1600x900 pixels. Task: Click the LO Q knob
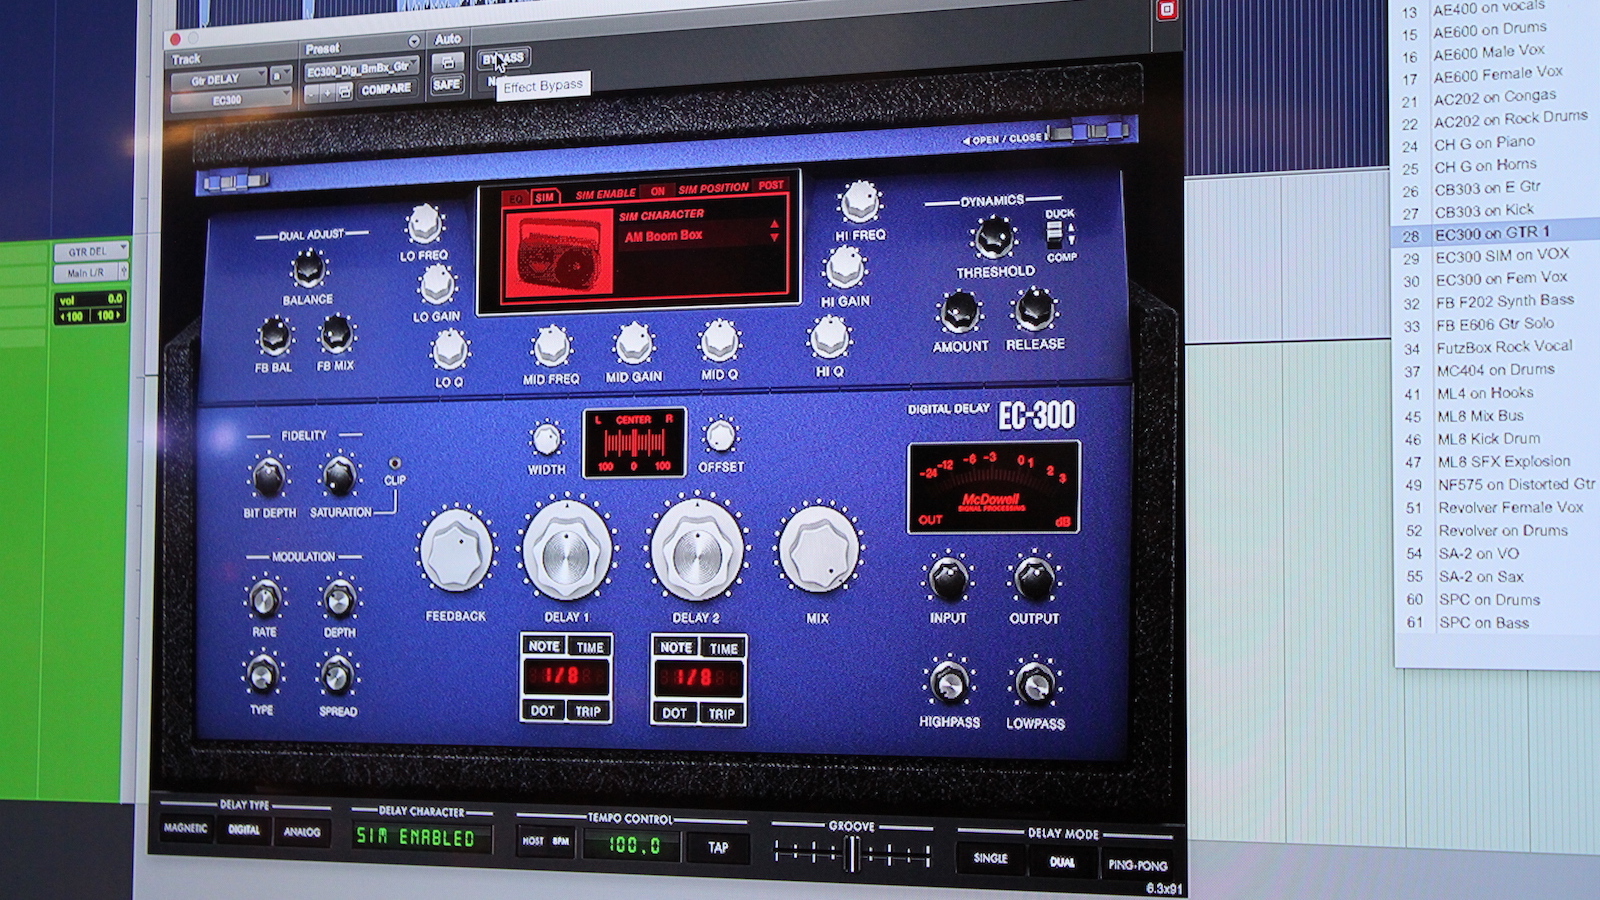click(x=449, y=350)
